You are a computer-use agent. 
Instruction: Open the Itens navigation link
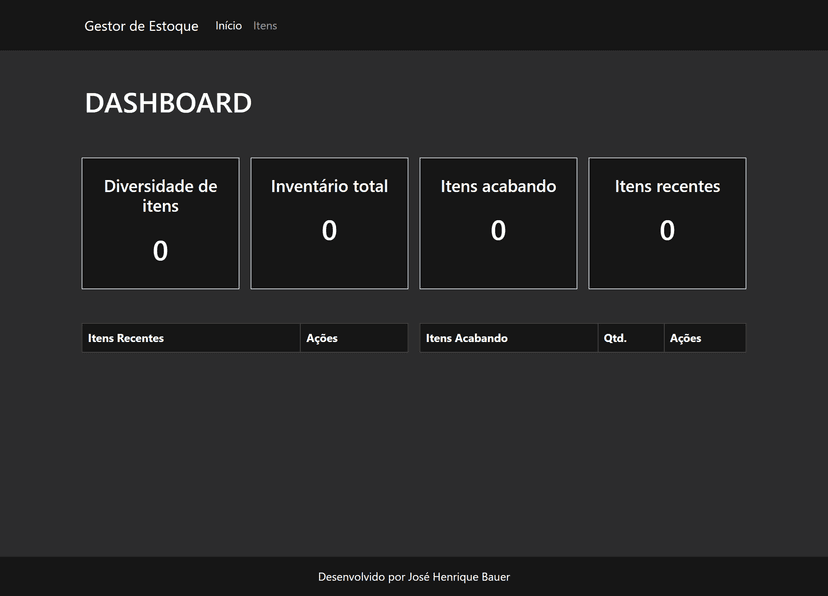265,26
